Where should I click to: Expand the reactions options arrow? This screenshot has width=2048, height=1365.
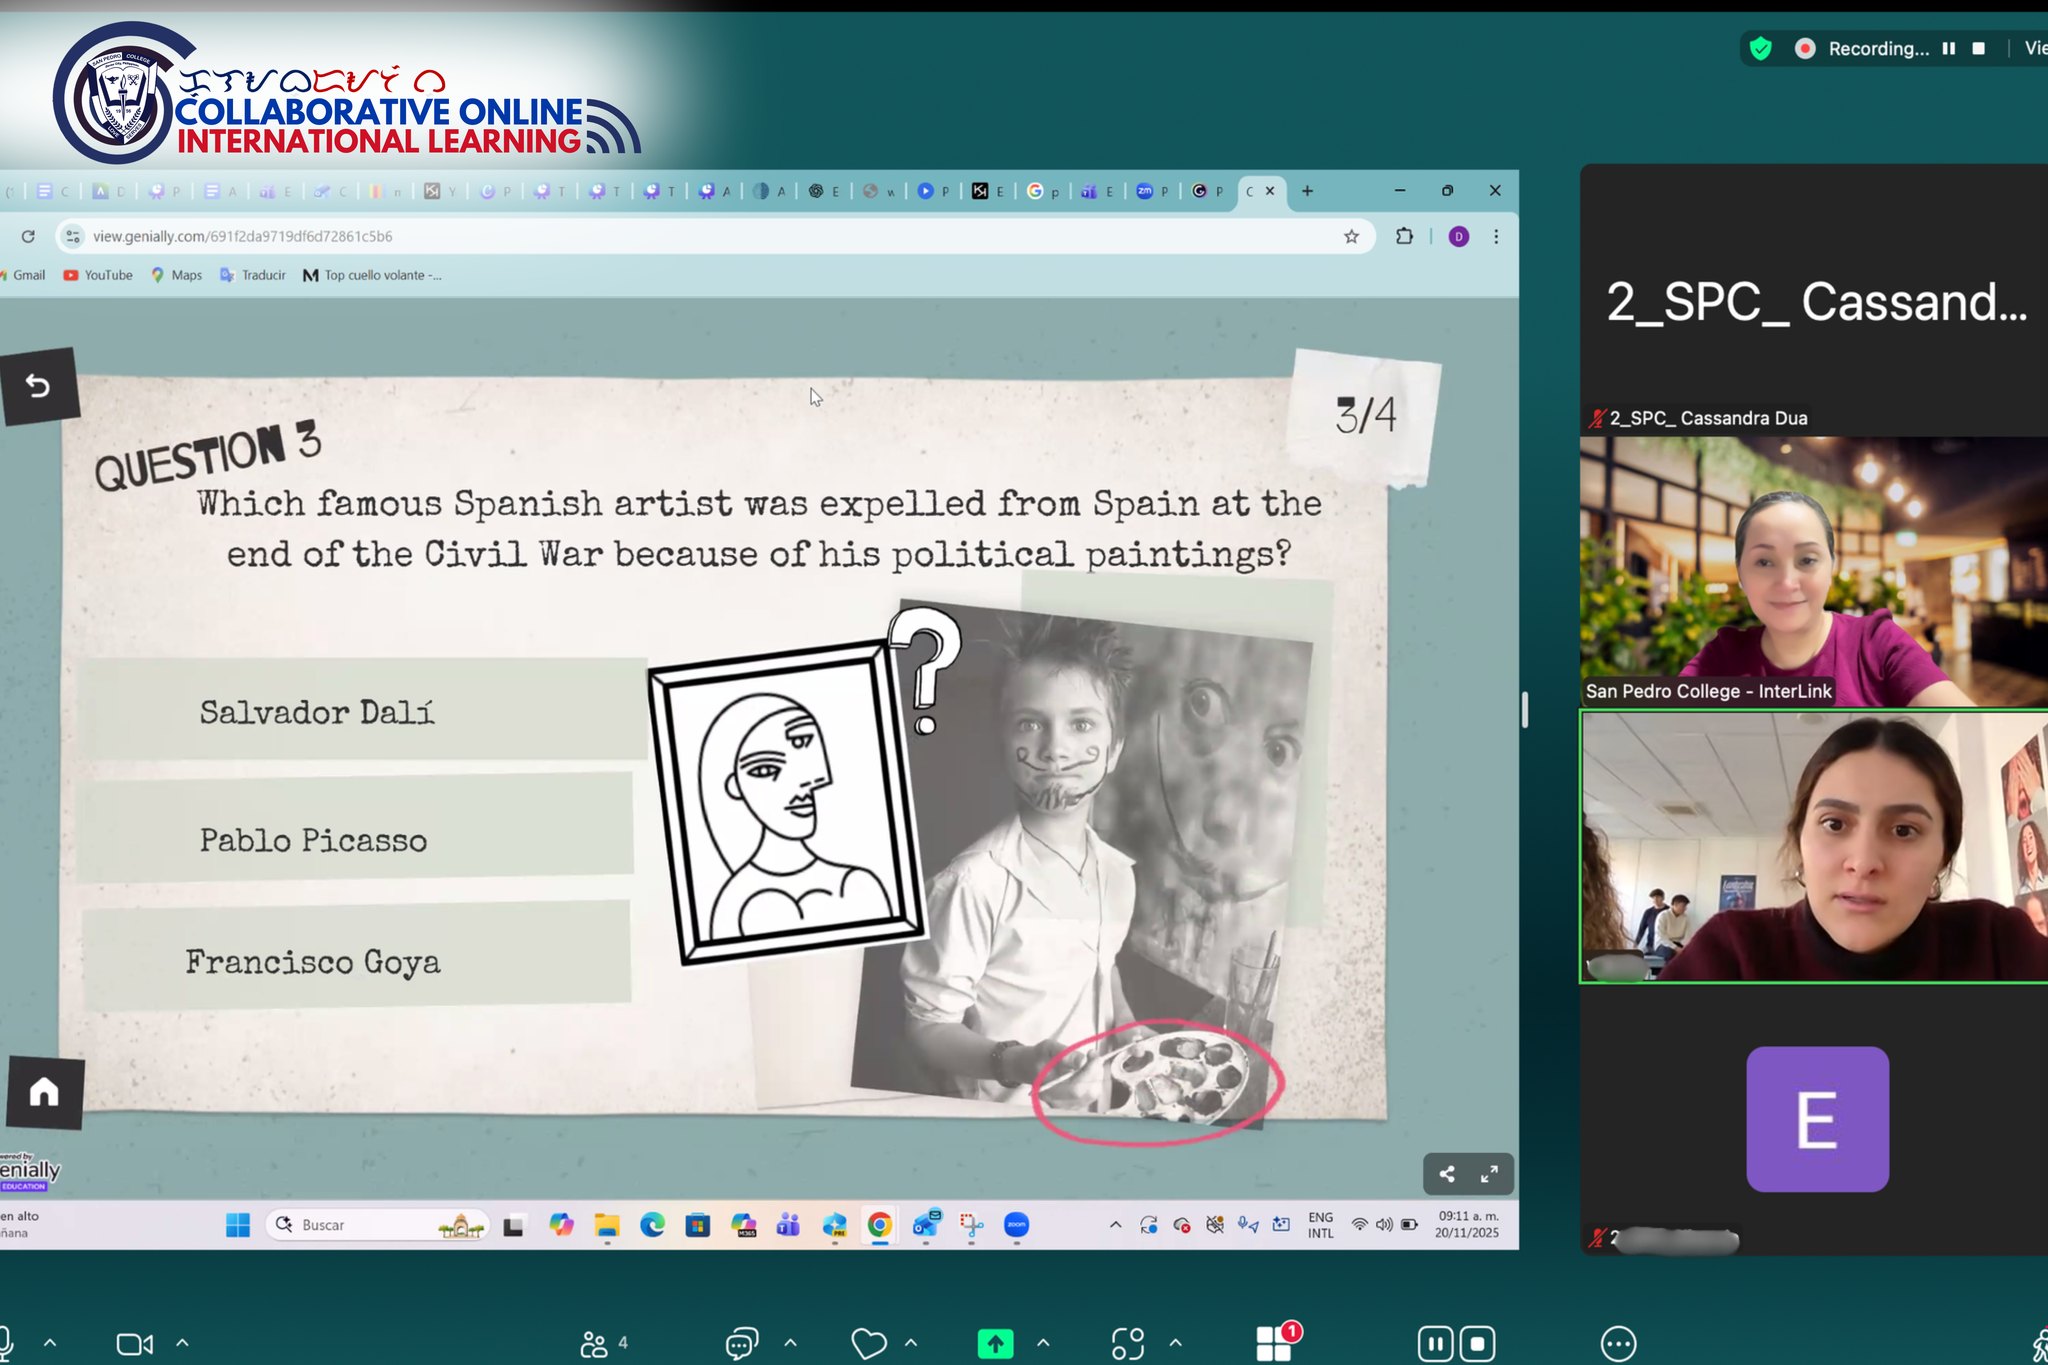click(911, 1343)
